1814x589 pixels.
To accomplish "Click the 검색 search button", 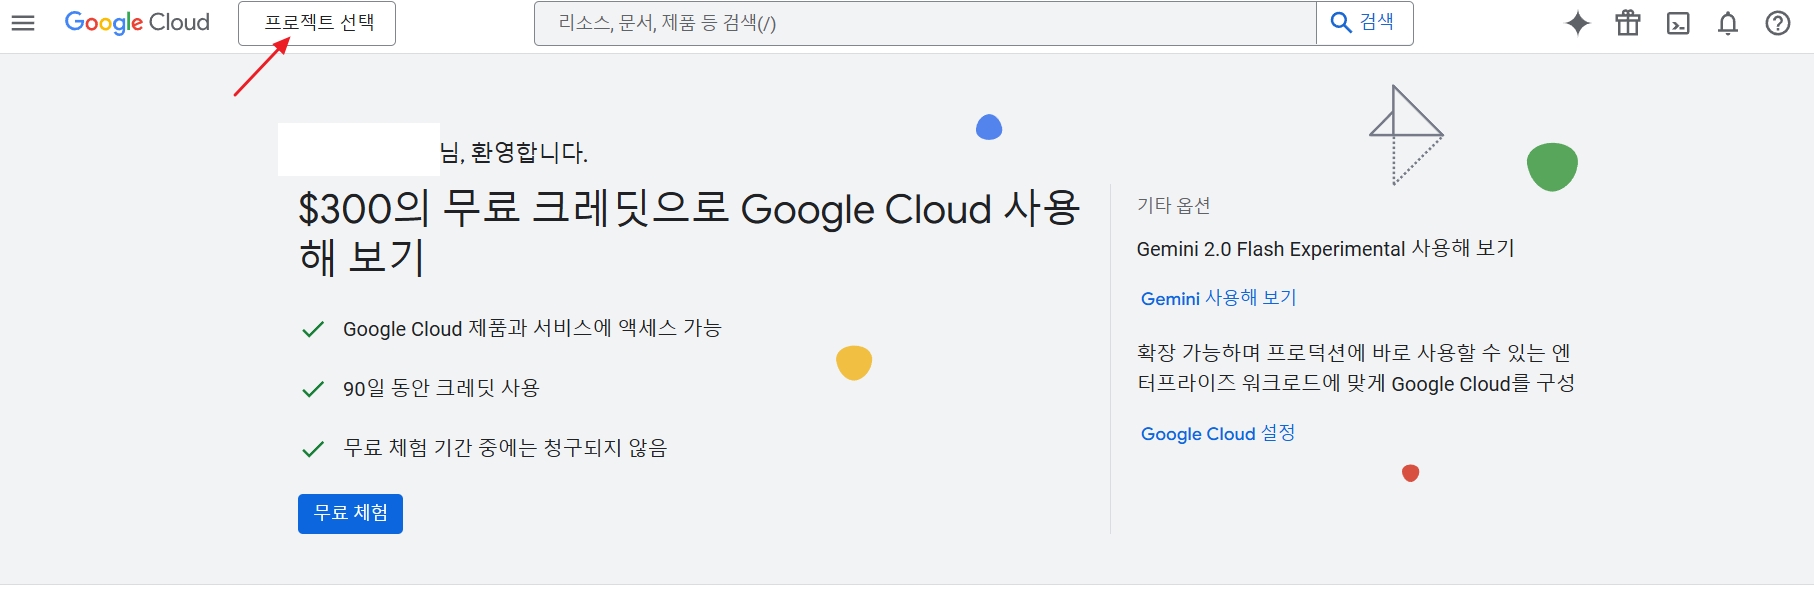I will point(1364,23).
